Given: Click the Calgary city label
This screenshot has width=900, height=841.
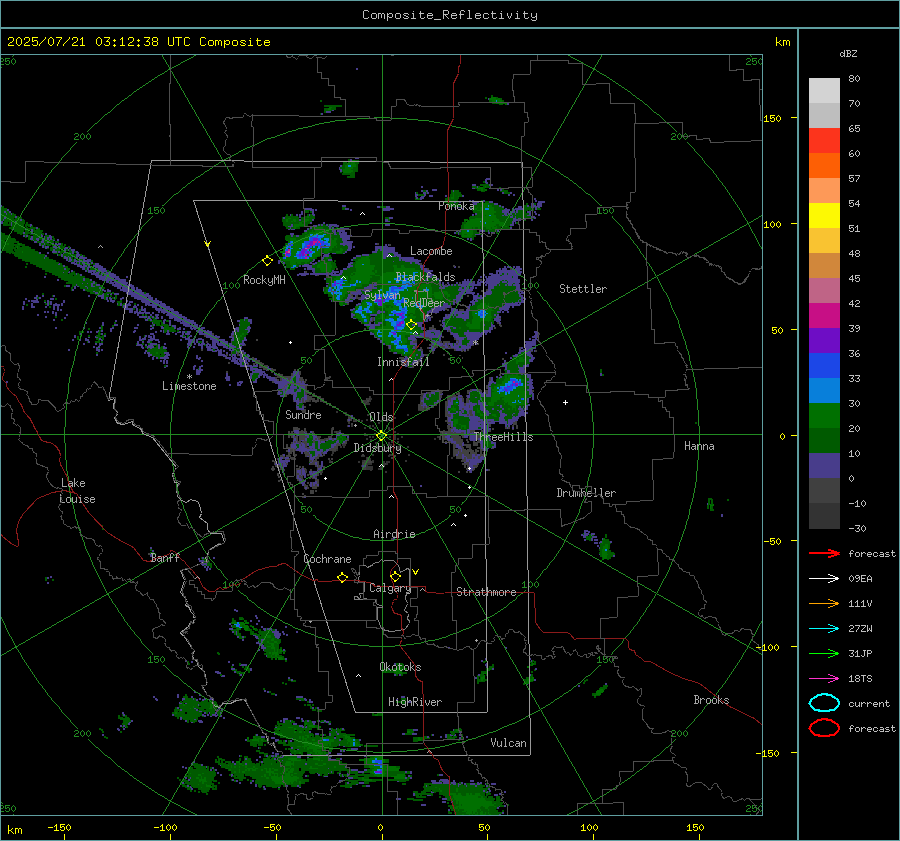Looking at the screenshot, I should (x=390, y=588).
